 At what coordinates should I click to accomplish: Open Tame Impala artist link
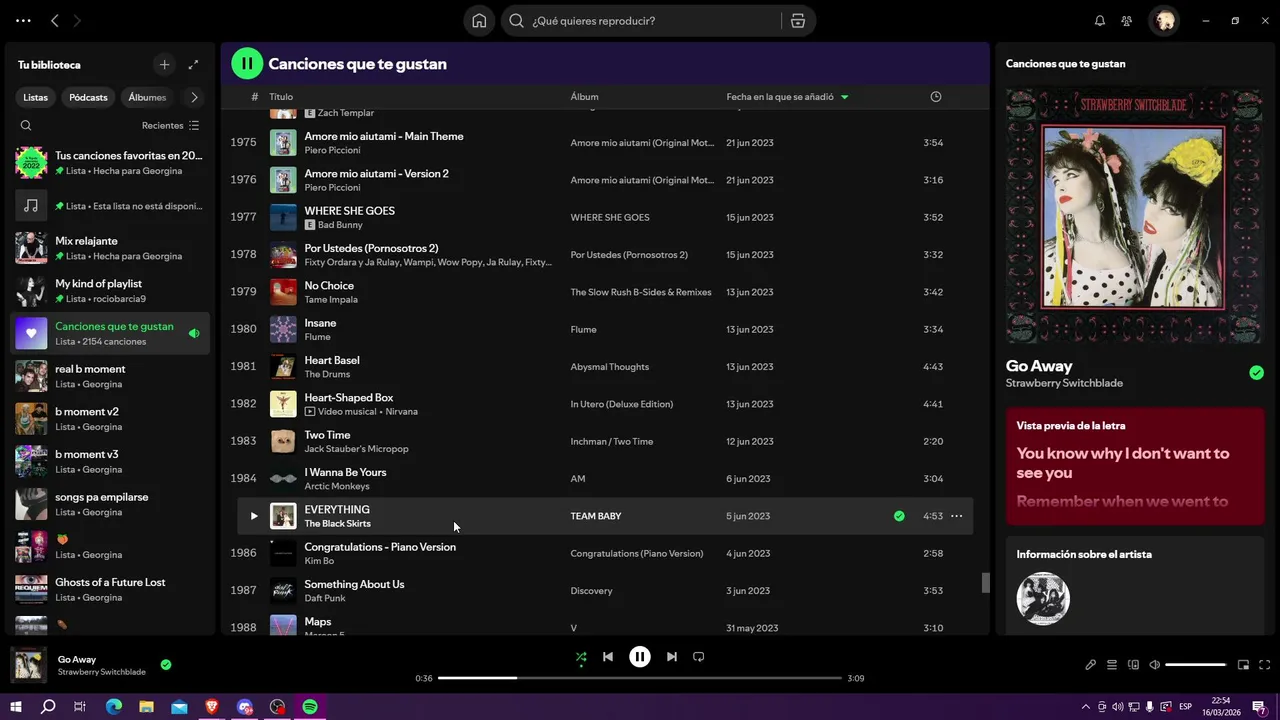pyautogui.click(x=331, y=300)
